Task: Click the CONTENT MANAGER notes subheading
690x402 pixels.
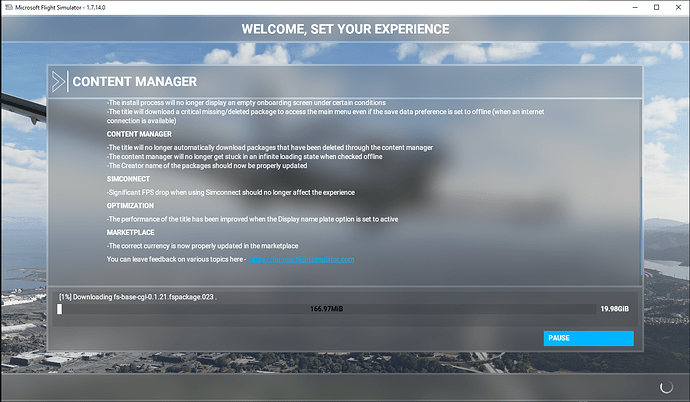Action: click(139, 134)
